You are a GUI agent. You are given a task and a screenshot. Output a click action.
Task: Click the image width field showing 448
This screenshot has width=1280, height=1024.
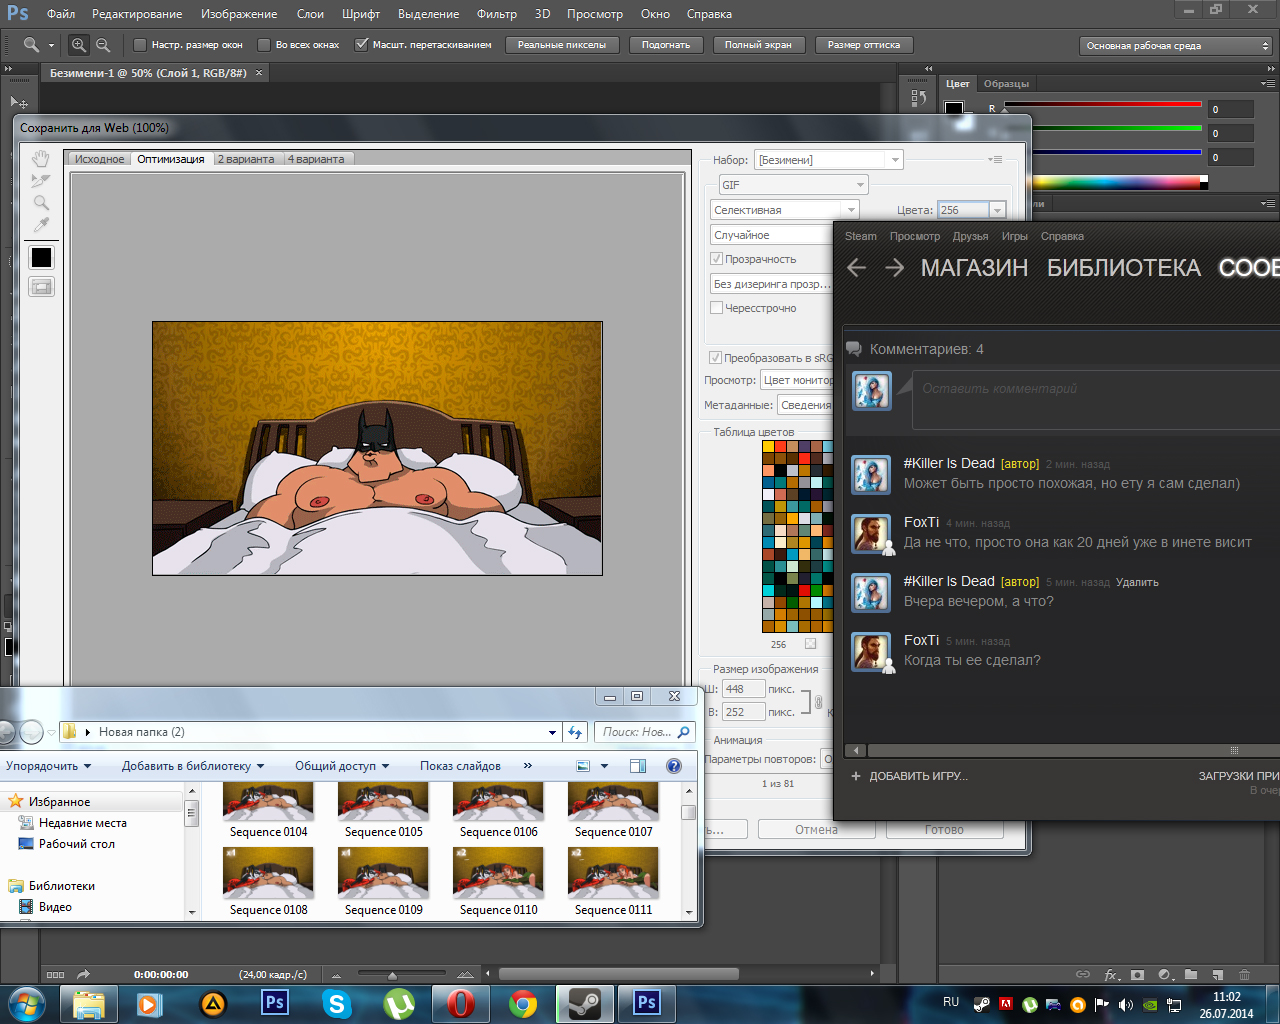743,689
